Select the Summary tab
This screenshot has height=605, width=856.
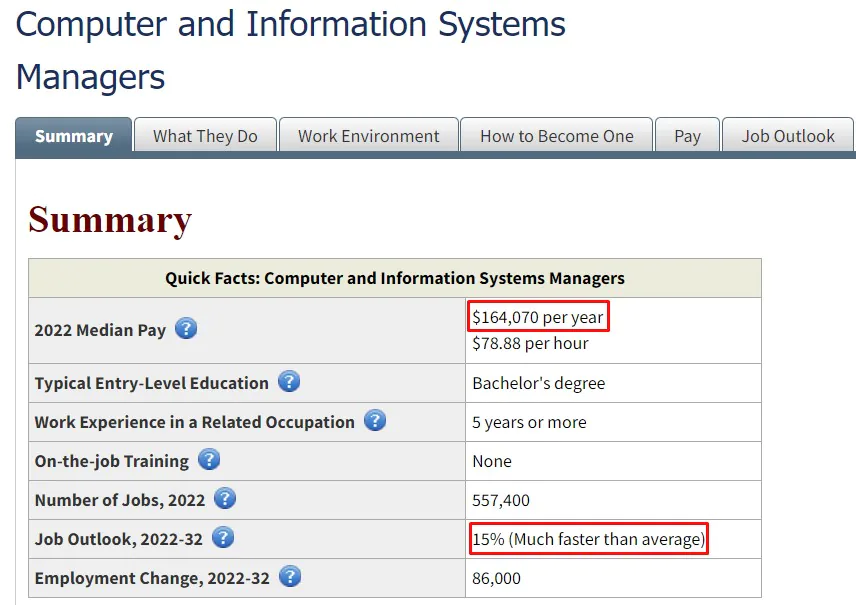coord(74,135)
